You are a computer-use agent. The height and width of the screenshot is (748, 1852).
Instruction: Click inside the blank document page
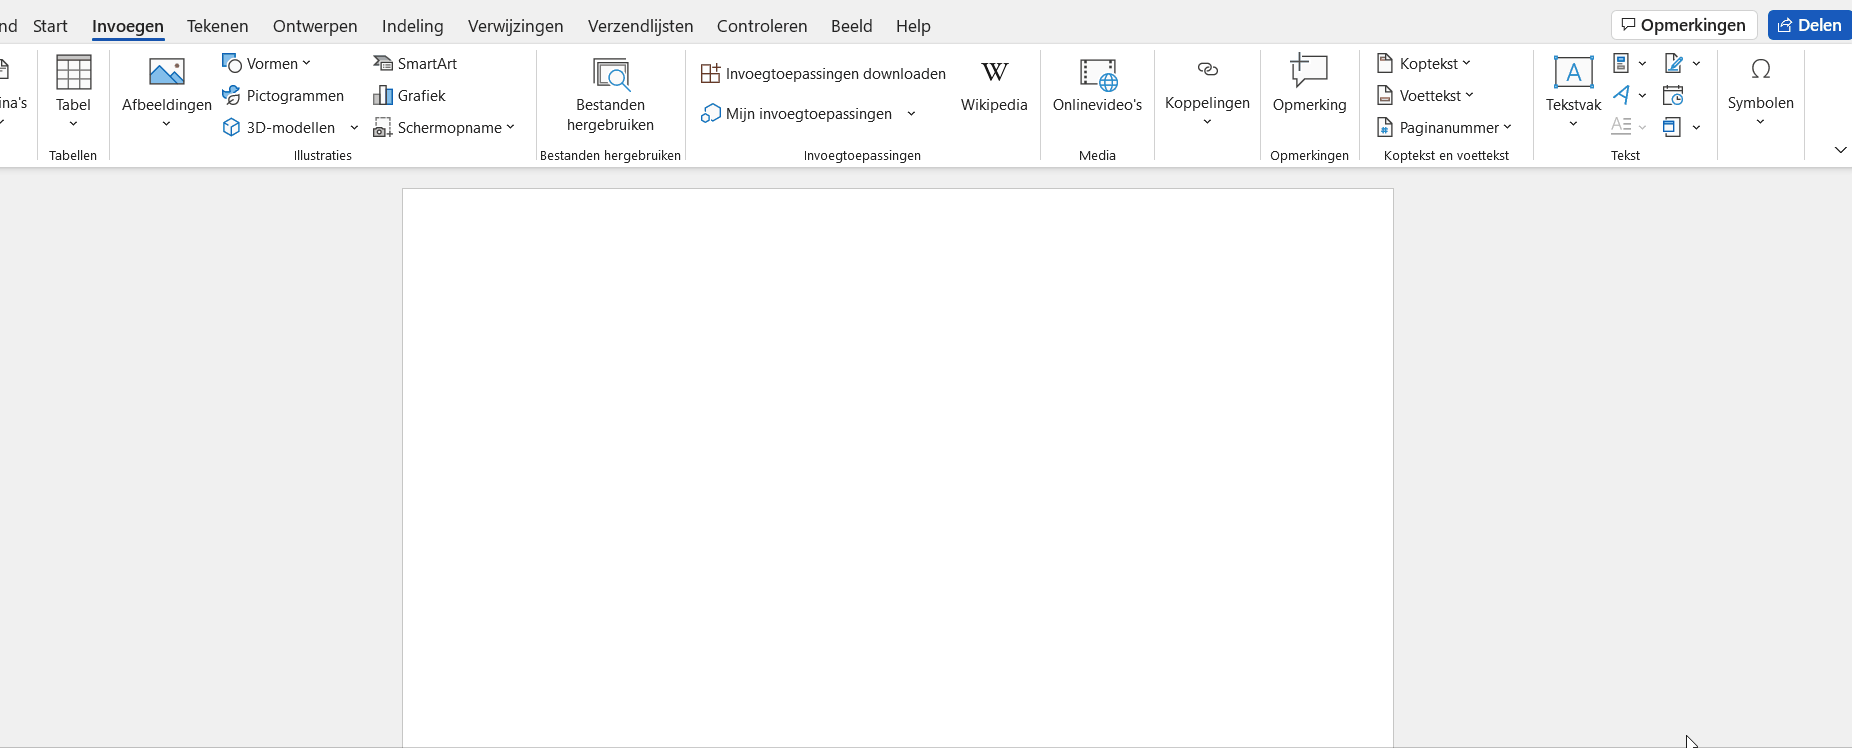[897, 467]
